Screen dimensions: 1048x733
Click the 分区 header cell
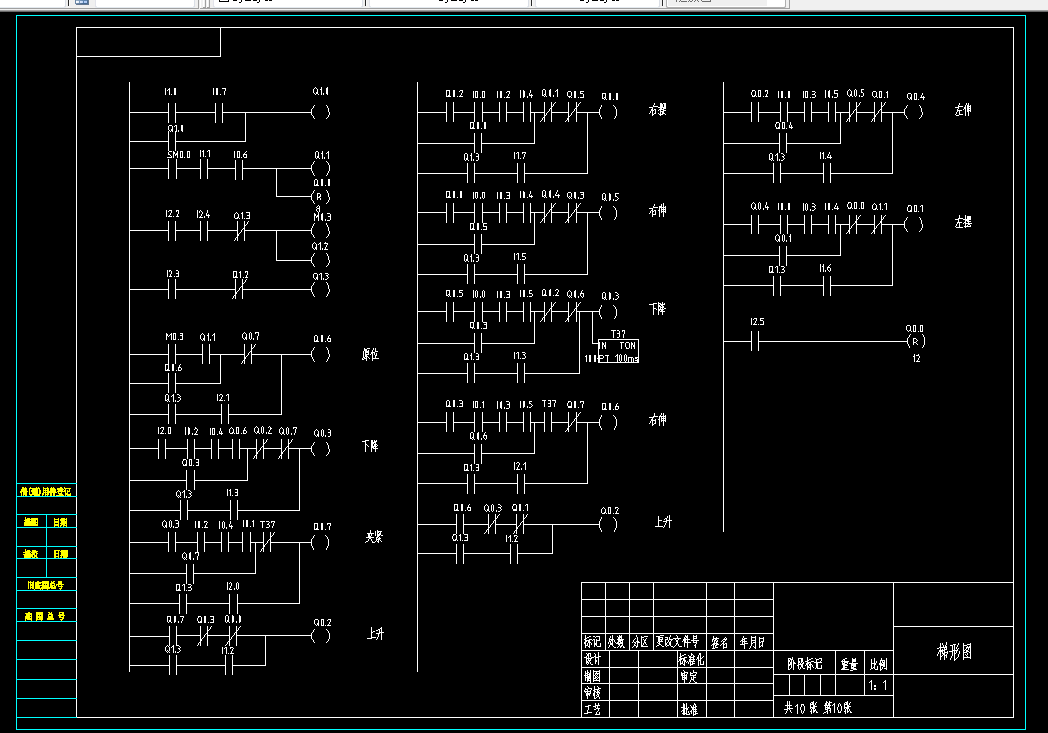tap(640, 642)
